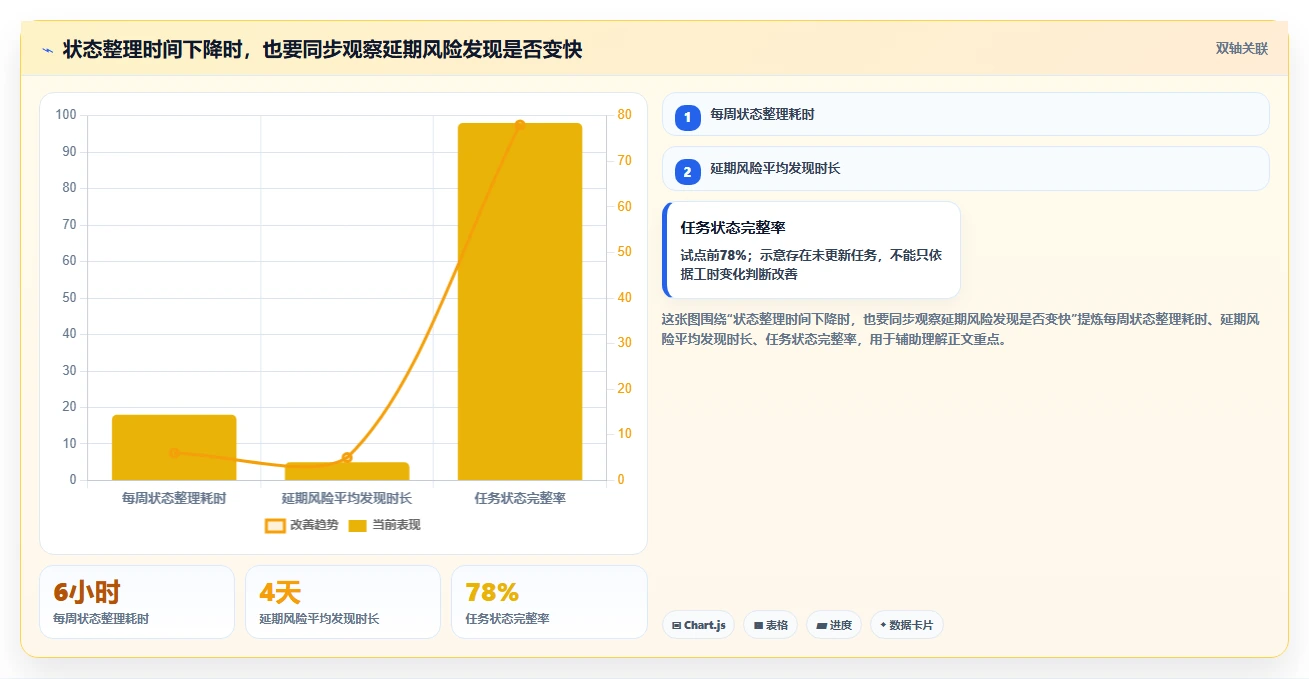Click x-axis label 每周状态整理耗时
Image resolution: width=1309 pixels, height=679 pixels.
(x=174, y=498)
